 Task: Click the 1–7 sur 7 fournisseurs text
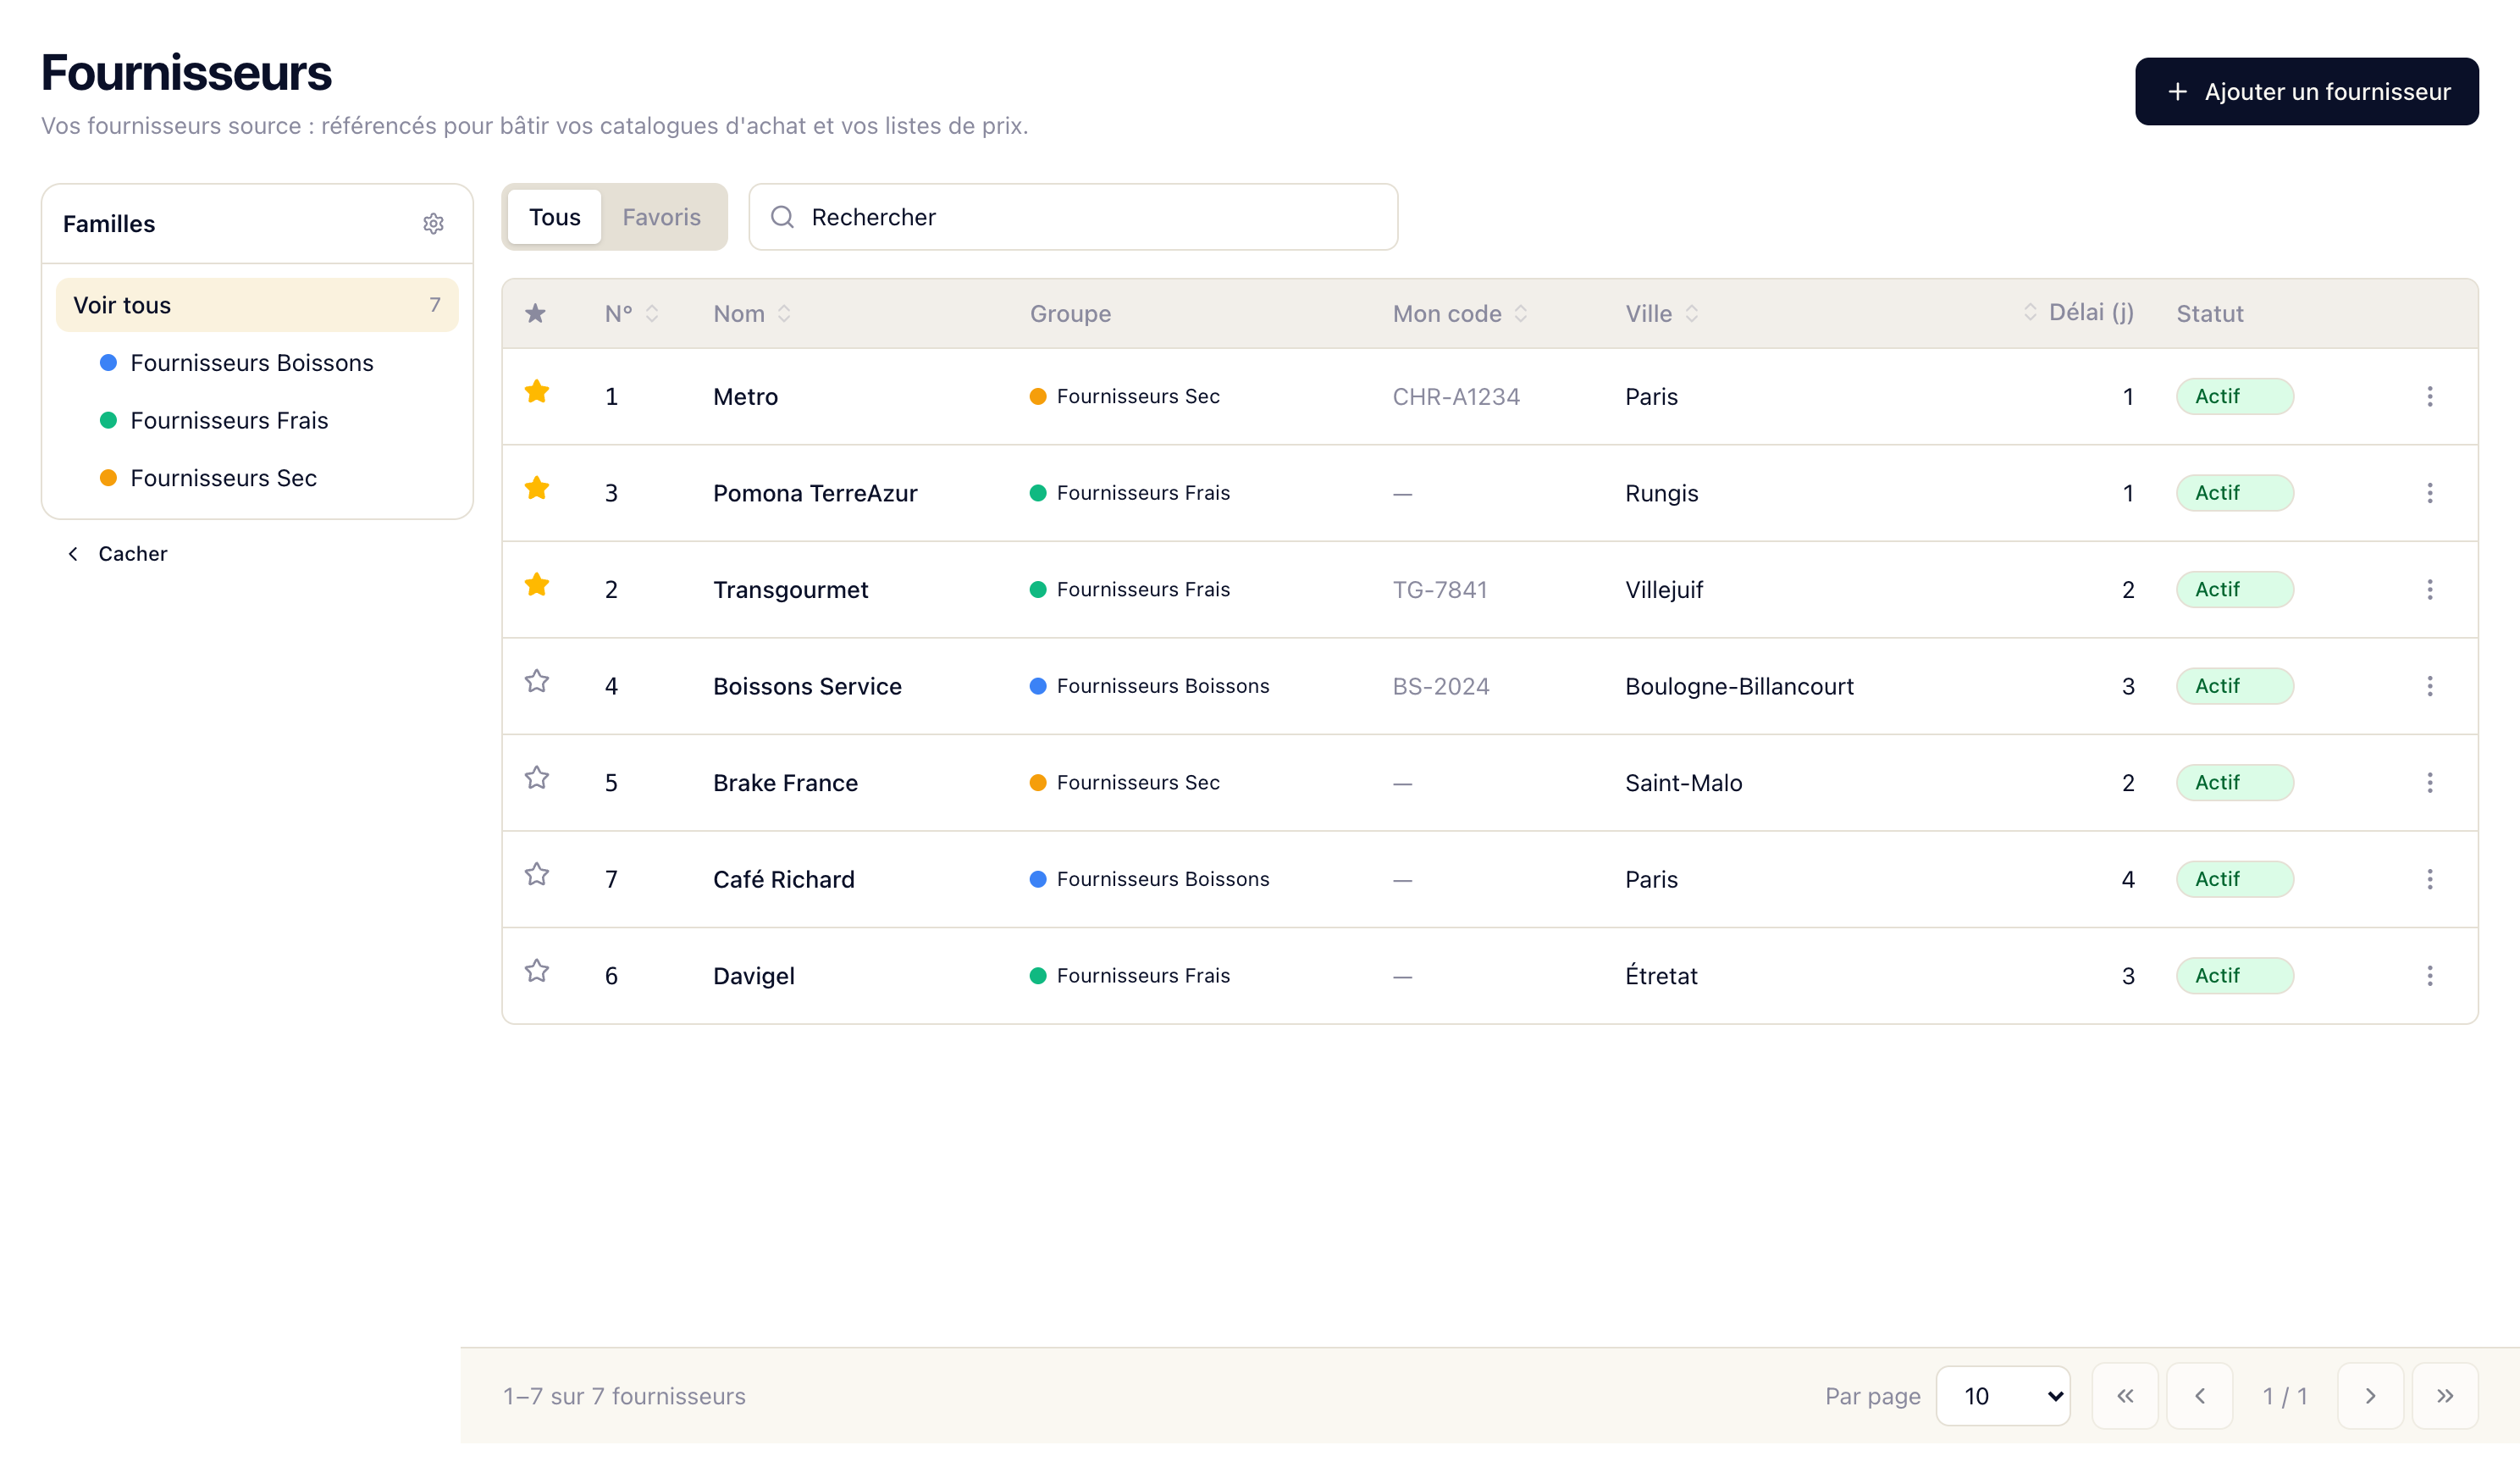[624, 1396]
